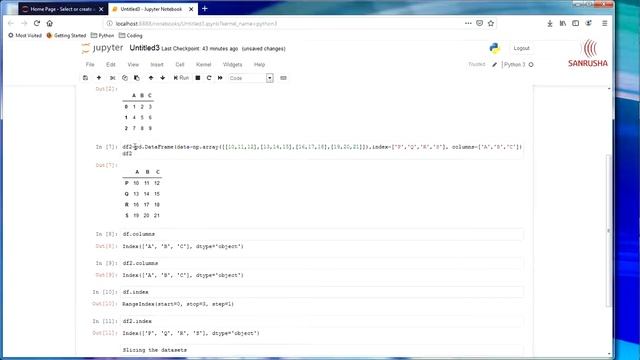Click the localhost address bar

coord(286,24)
